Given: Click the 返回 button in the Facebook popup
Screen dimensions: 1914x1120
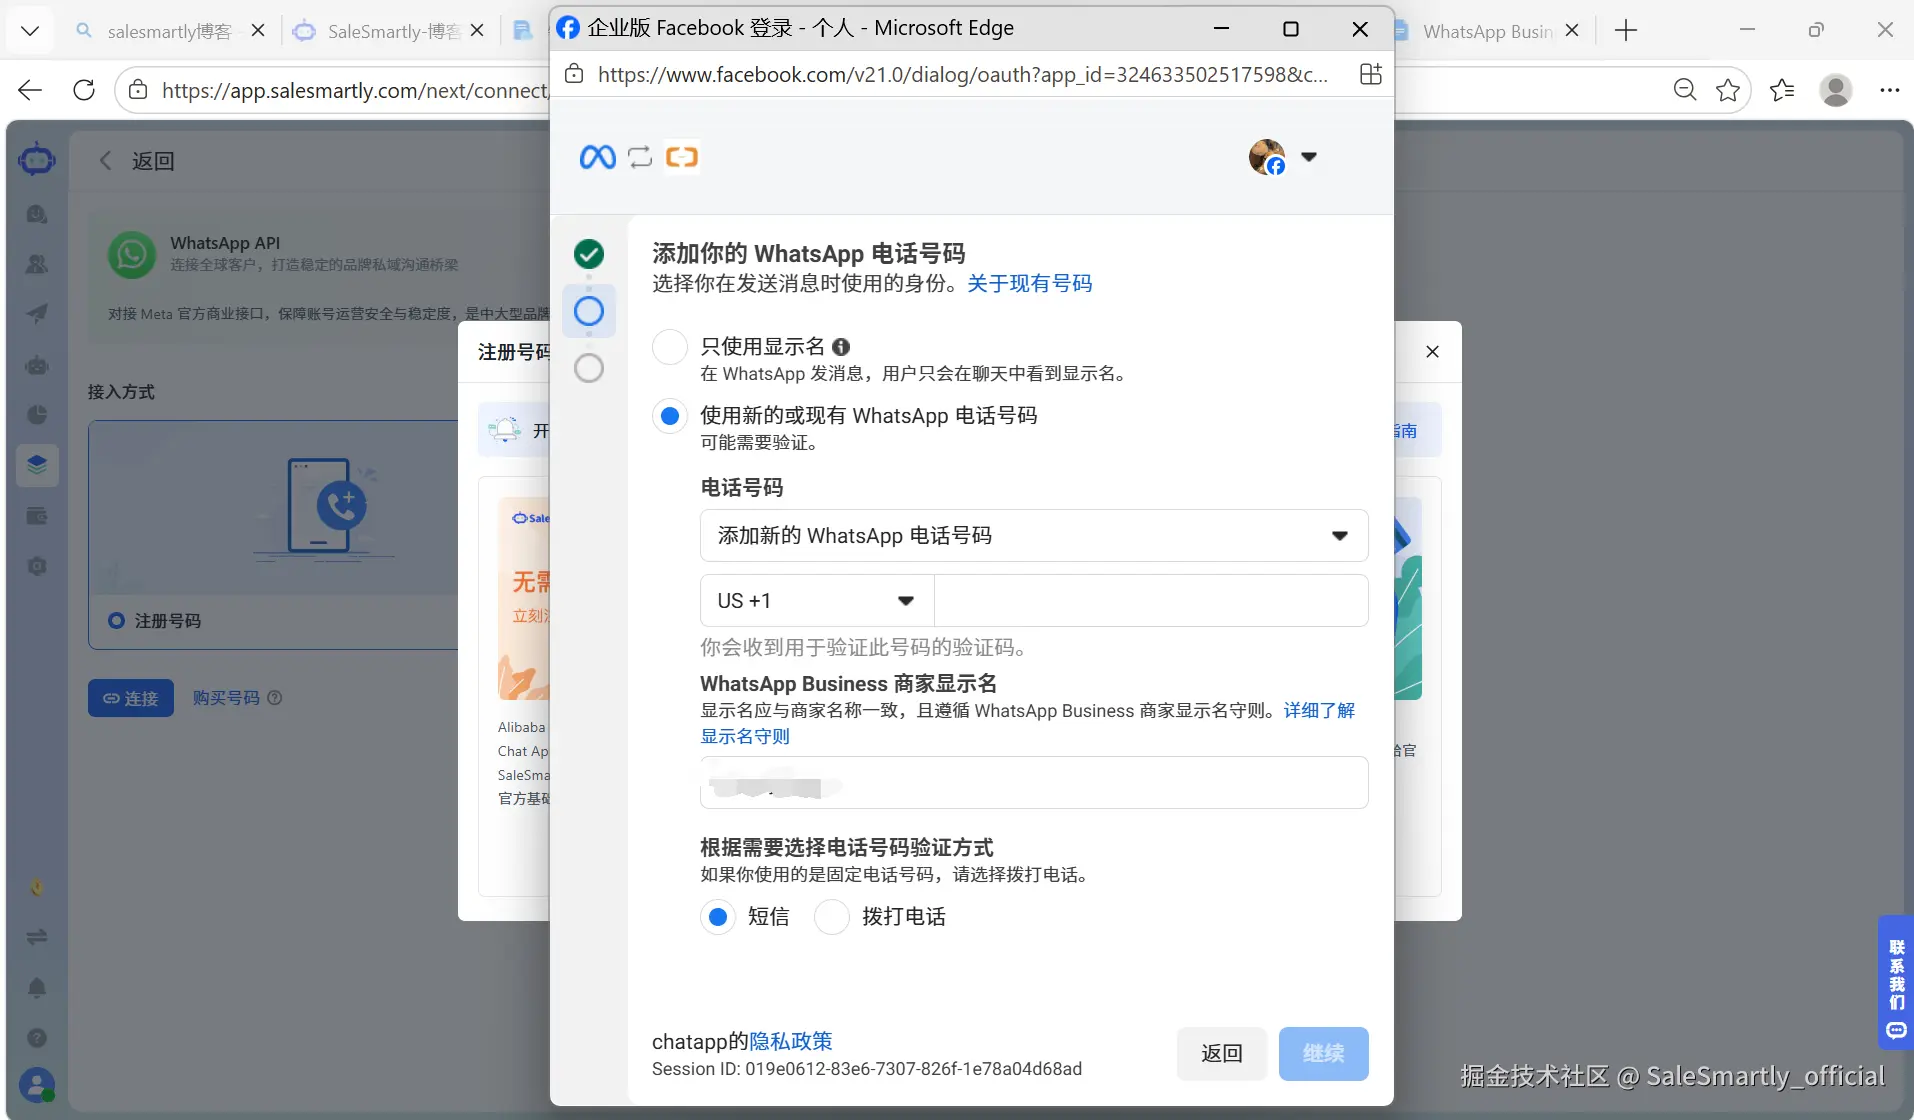Looking at the screenshot, I should [1222, 1054].
